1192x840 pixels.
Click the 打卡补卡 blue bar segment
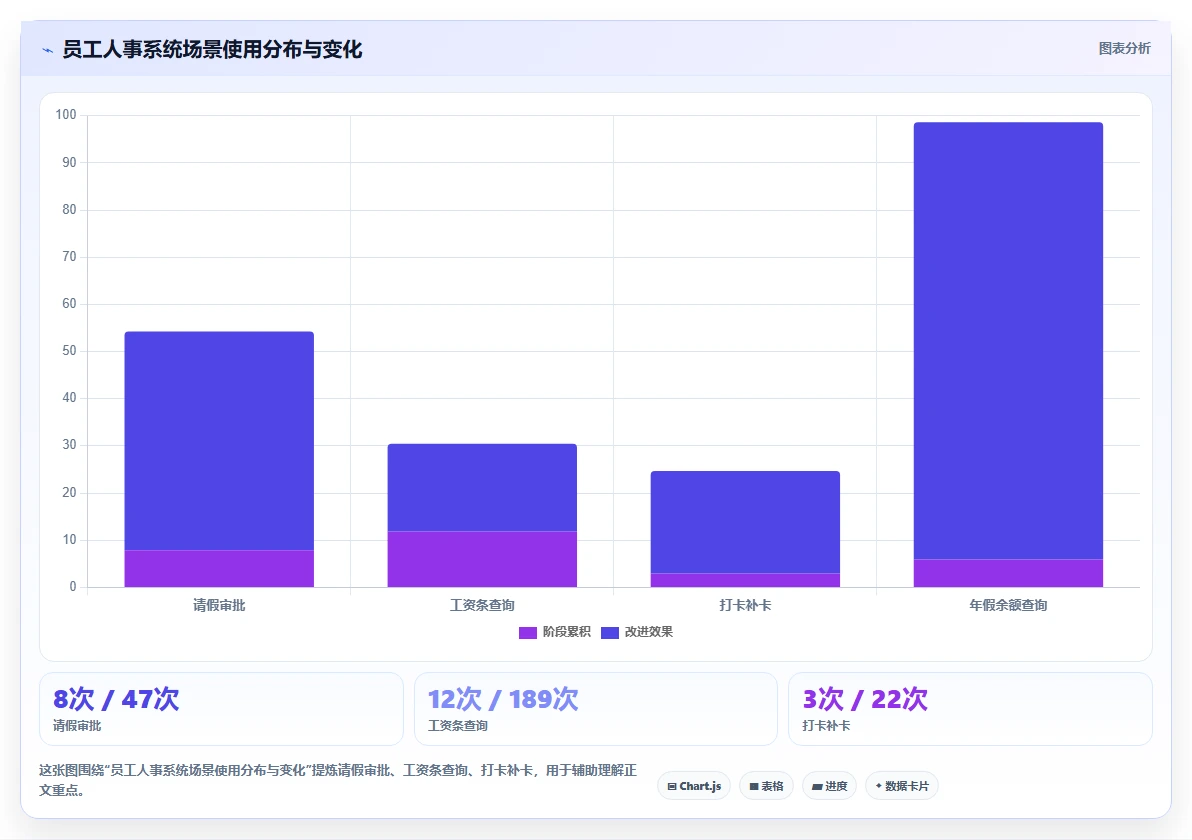(x=745, y=522)
